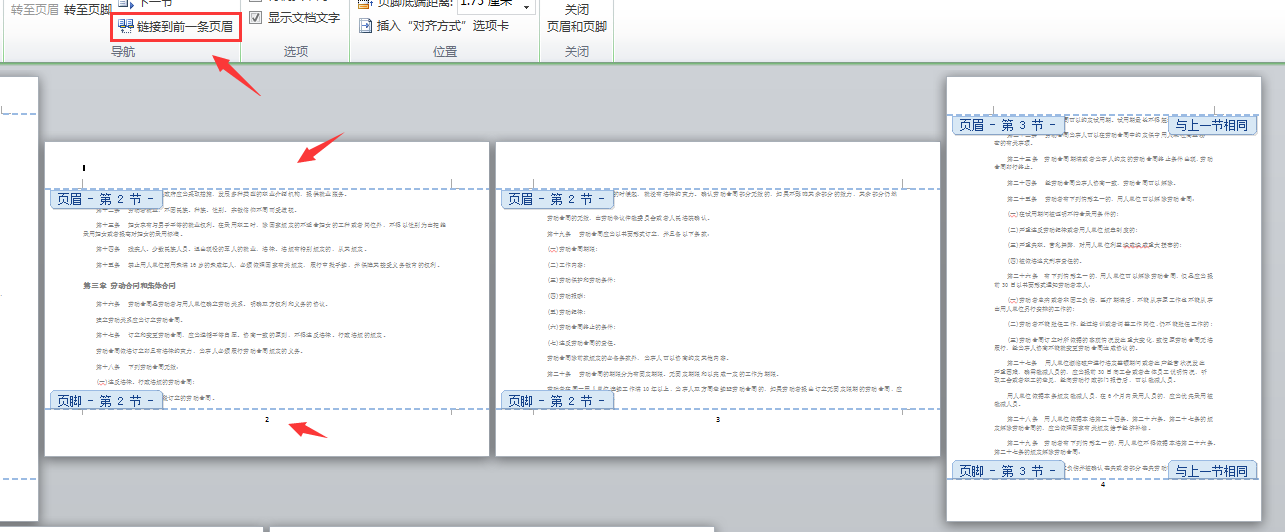
Task: Toggle 显示文档文字 checkbox
Action: (x=256, y=18)
